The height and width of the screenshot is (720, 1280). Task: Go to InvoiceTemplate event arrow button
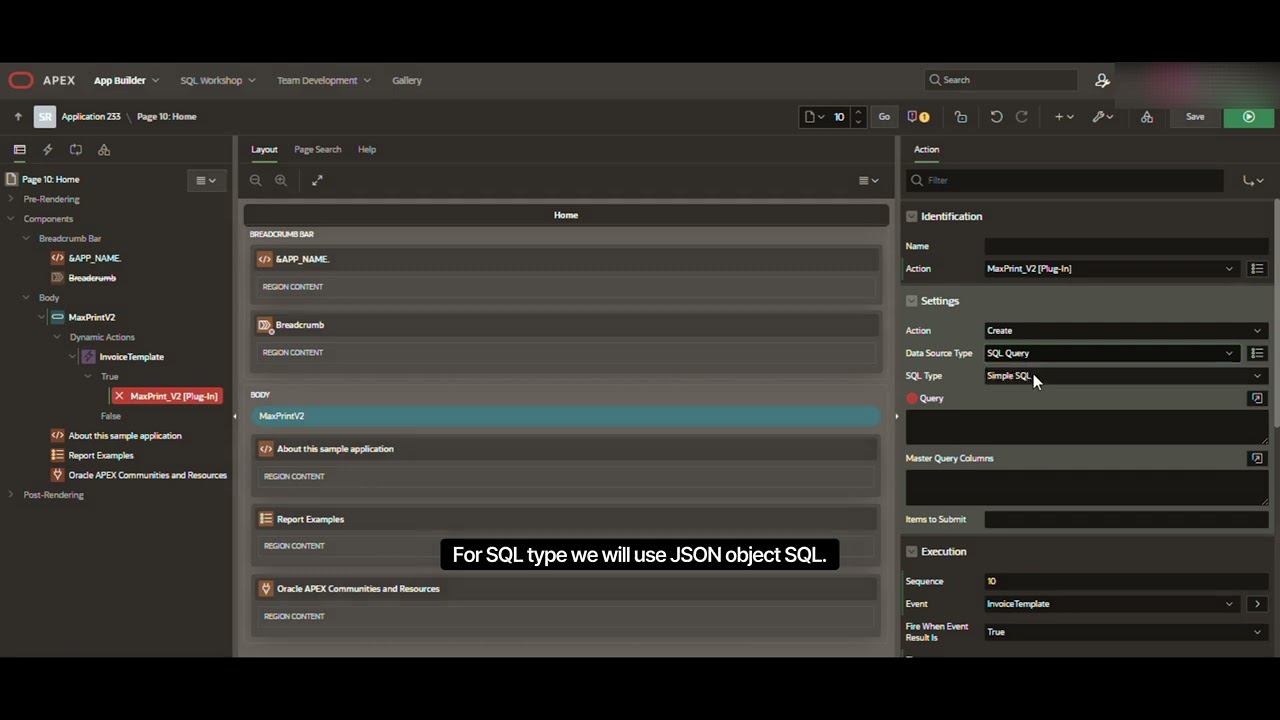click(1257, 604)
